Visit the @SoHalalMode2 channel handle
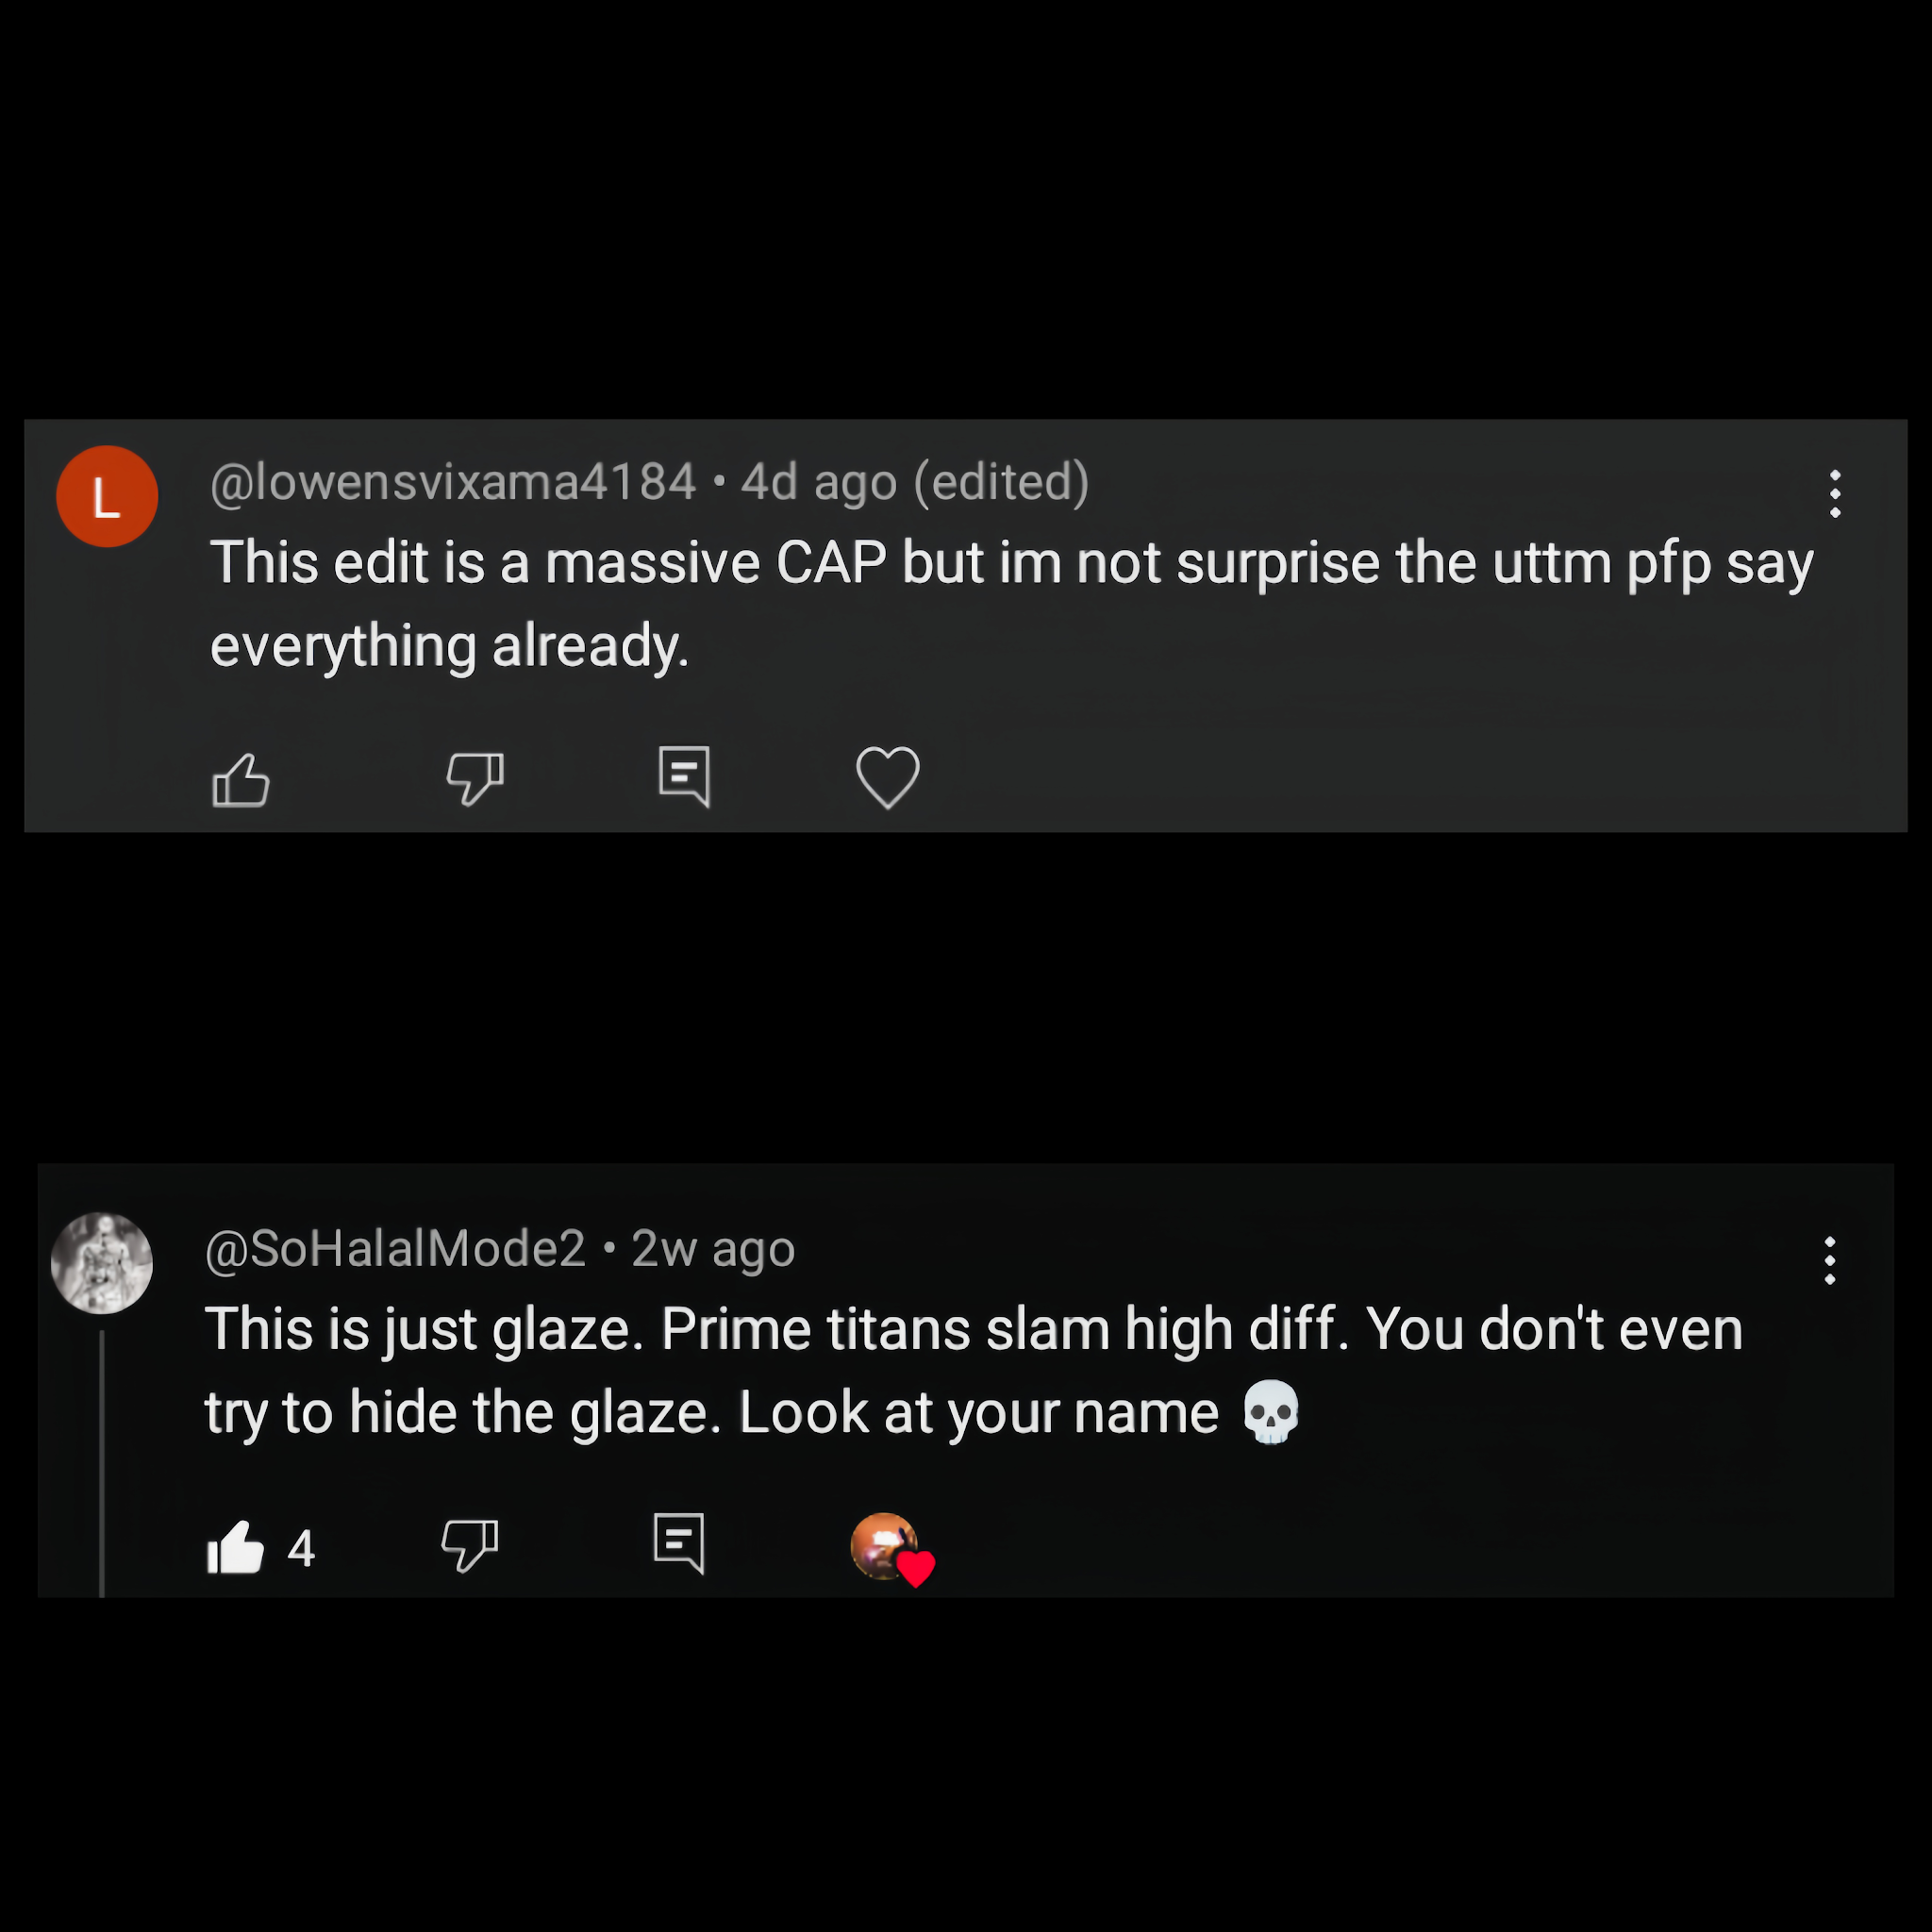 [x=395, y=1248]
